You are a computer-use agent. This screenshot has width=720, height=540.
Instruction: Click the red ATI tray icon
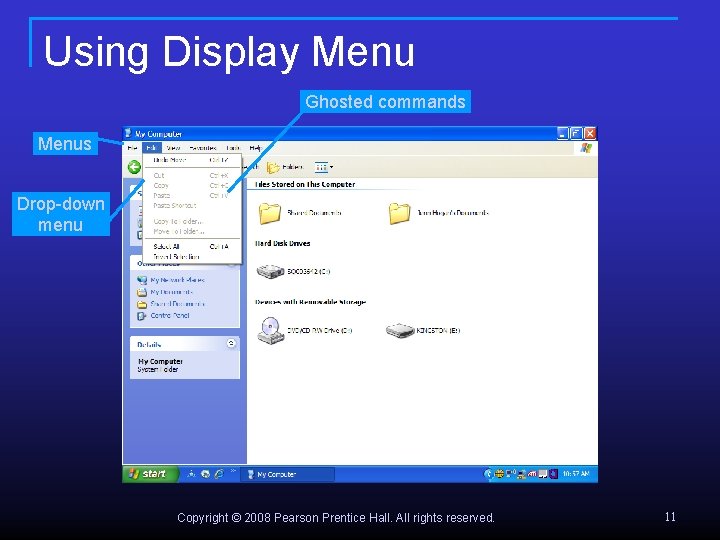point(533,474)
